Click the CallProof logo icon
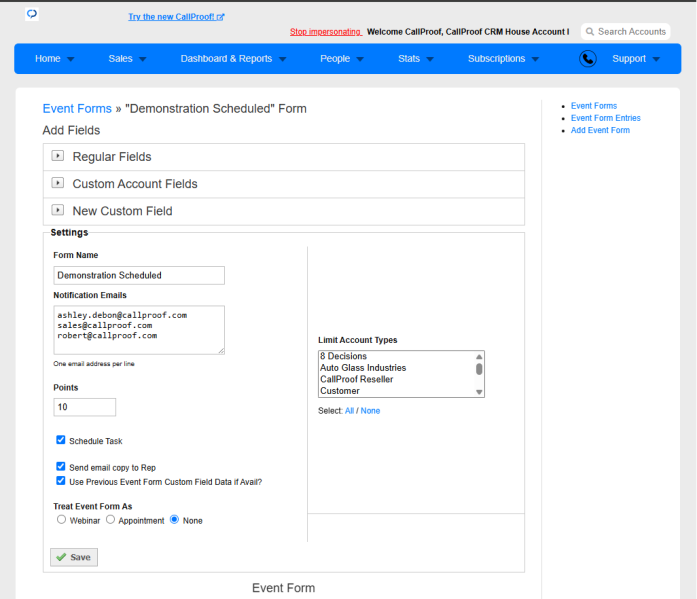Viewport: 697px width, 599px height. click(x=32, y=14)
